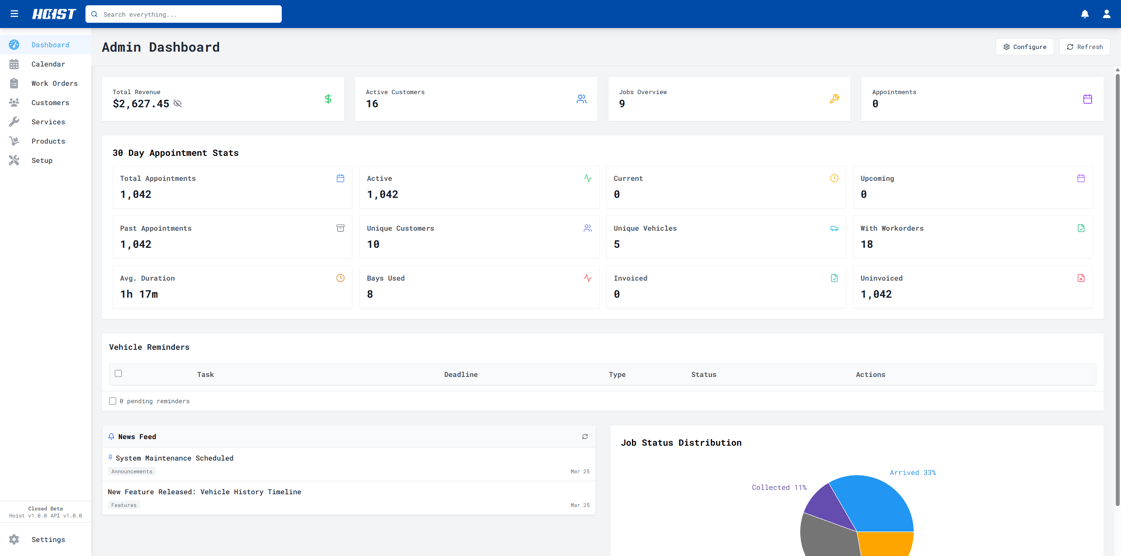Click the Active stat pulse icon
Image resolution: width=1121 pixels, height=556 pixels.
(588, 178)
